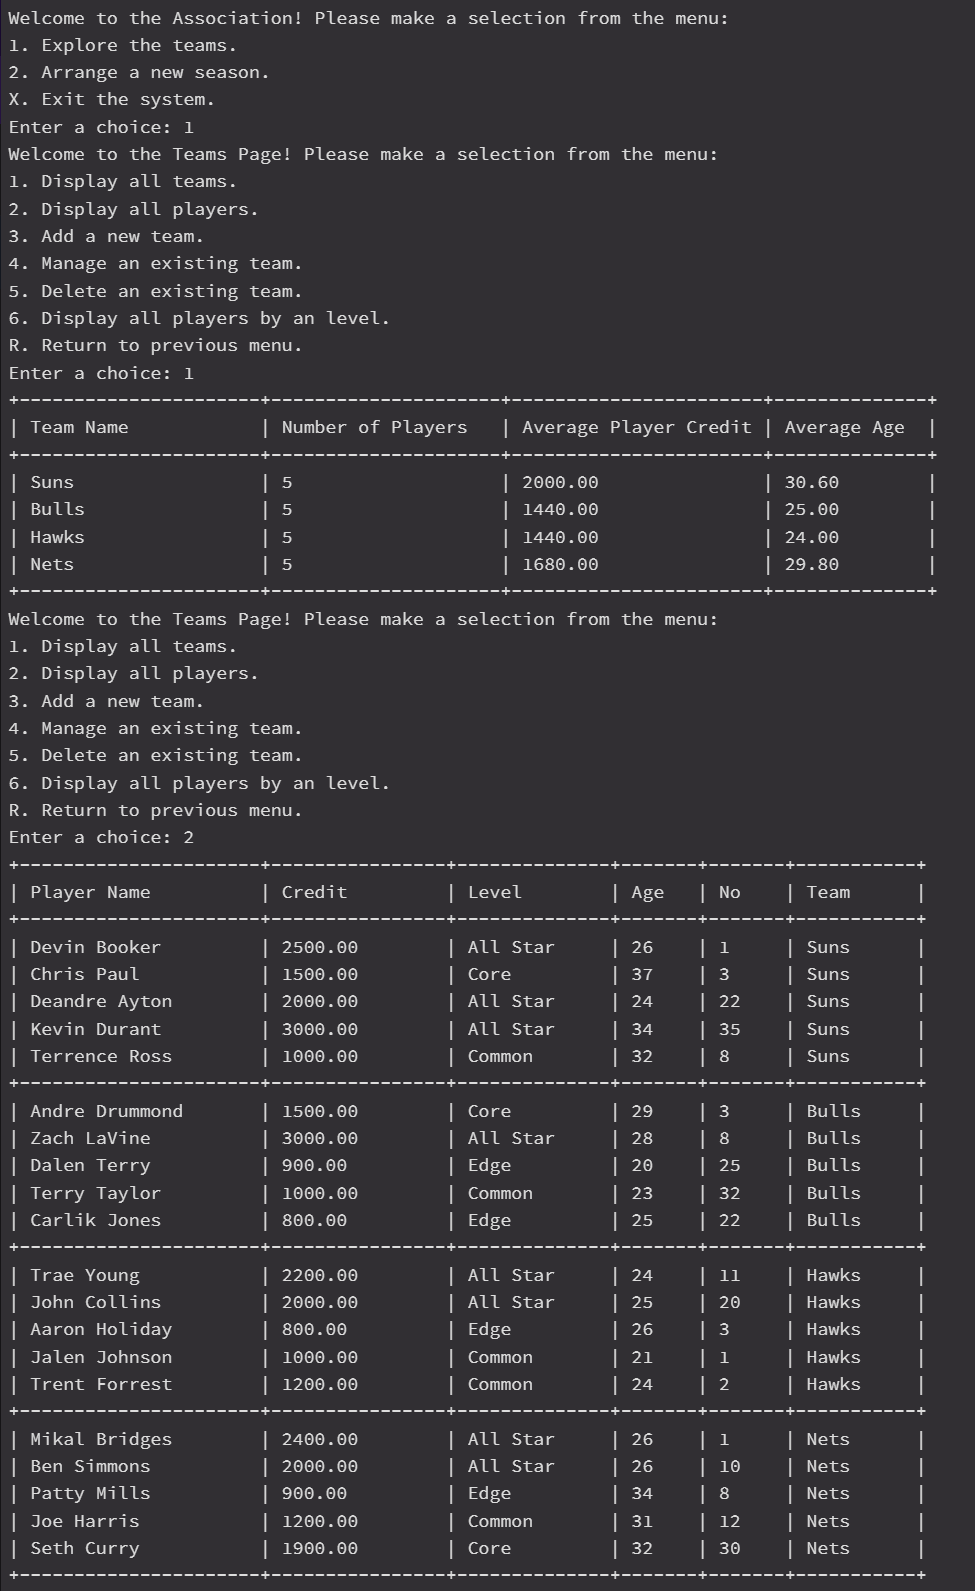Click the 'Exit the system' text line

pos(112,99)
